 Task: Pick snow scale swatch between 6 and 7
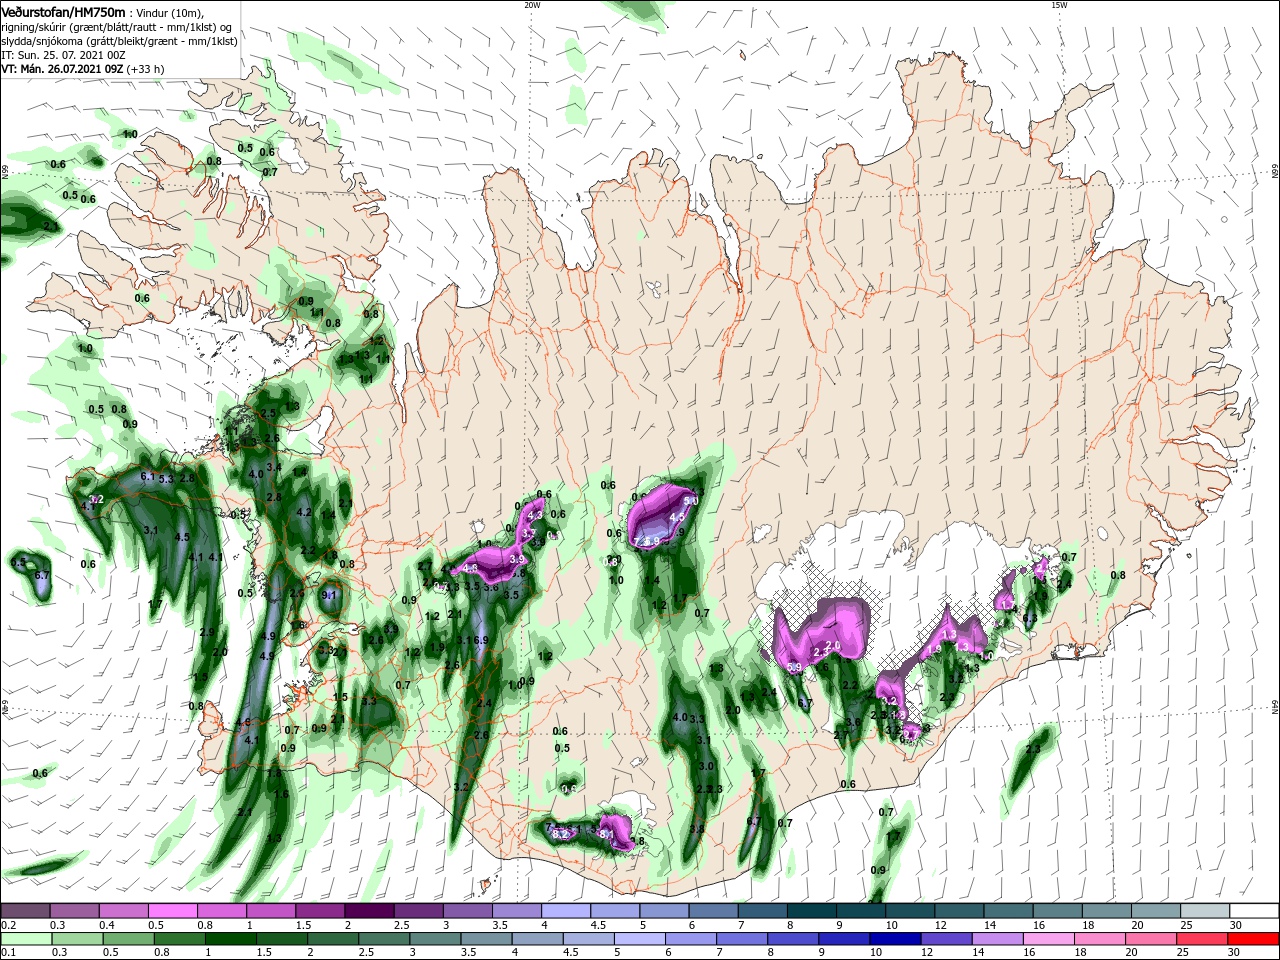(714, 911)
